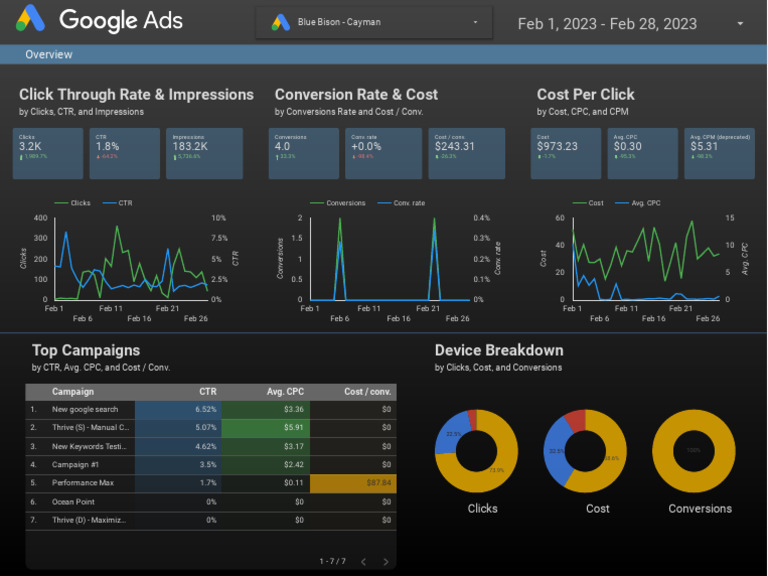Click the Avg. CPC legend entry
768x576 pixels.
[x=637, y=203]
